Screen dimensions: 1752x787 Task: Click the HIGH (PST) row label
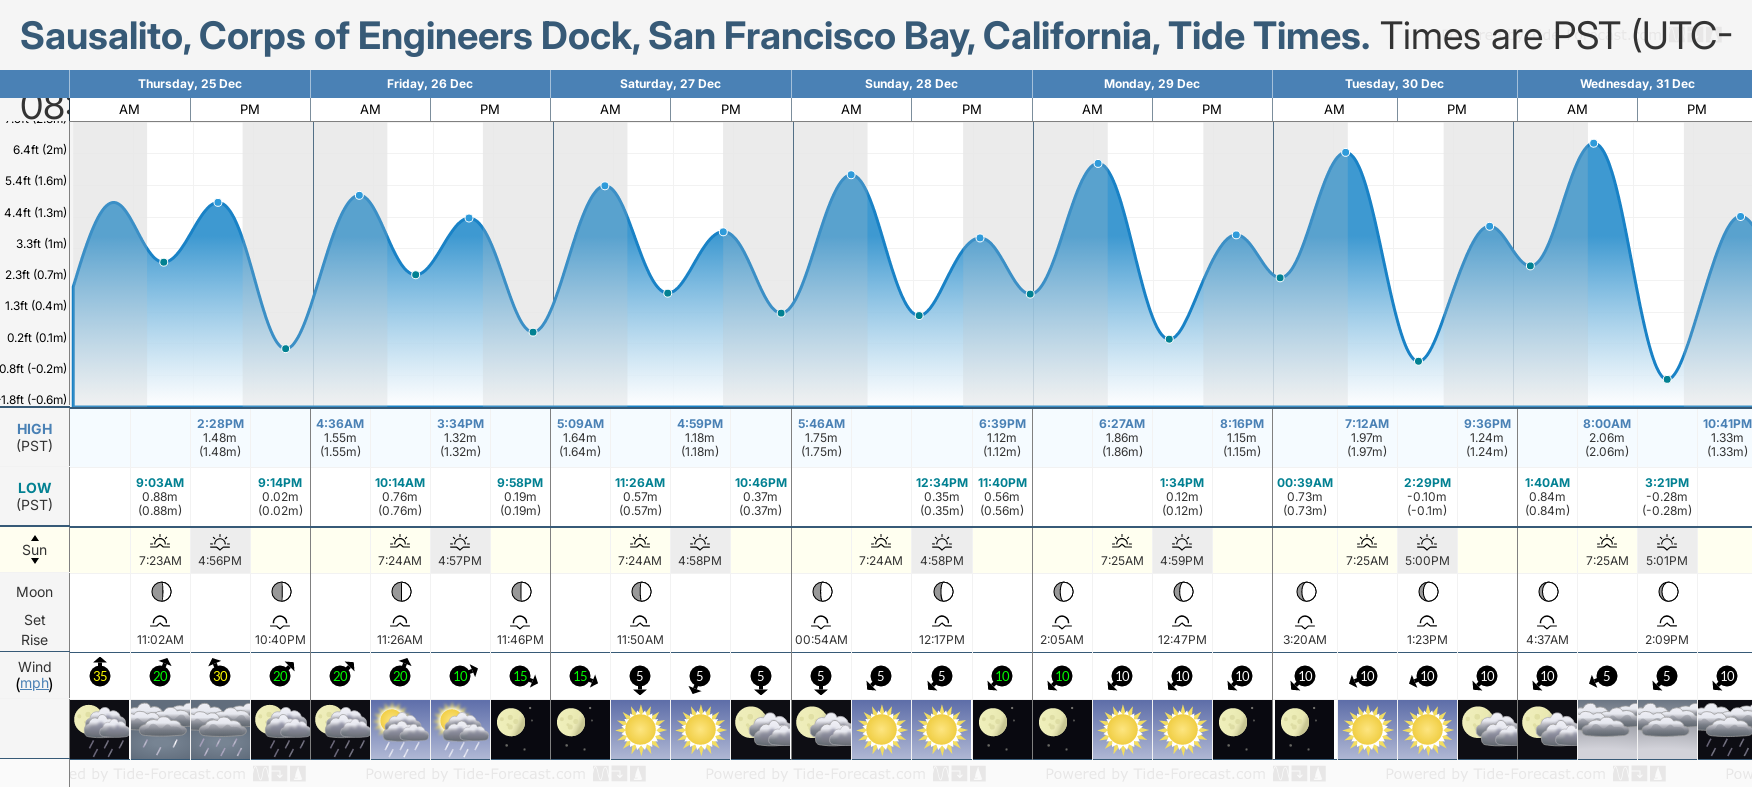(x=35, y=437)
